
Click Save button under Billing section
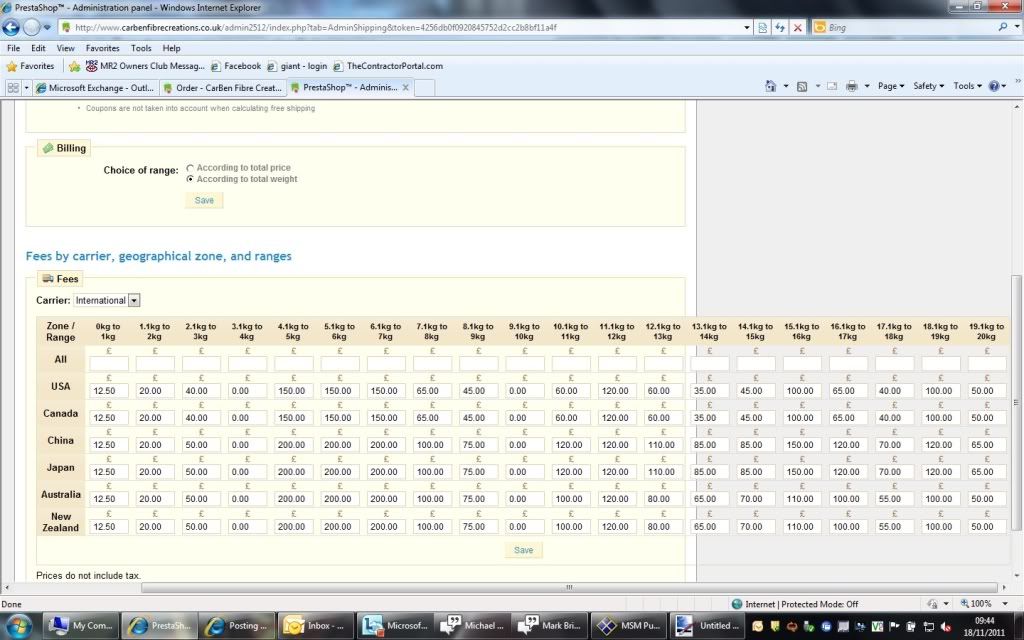(x=204, y=200)
